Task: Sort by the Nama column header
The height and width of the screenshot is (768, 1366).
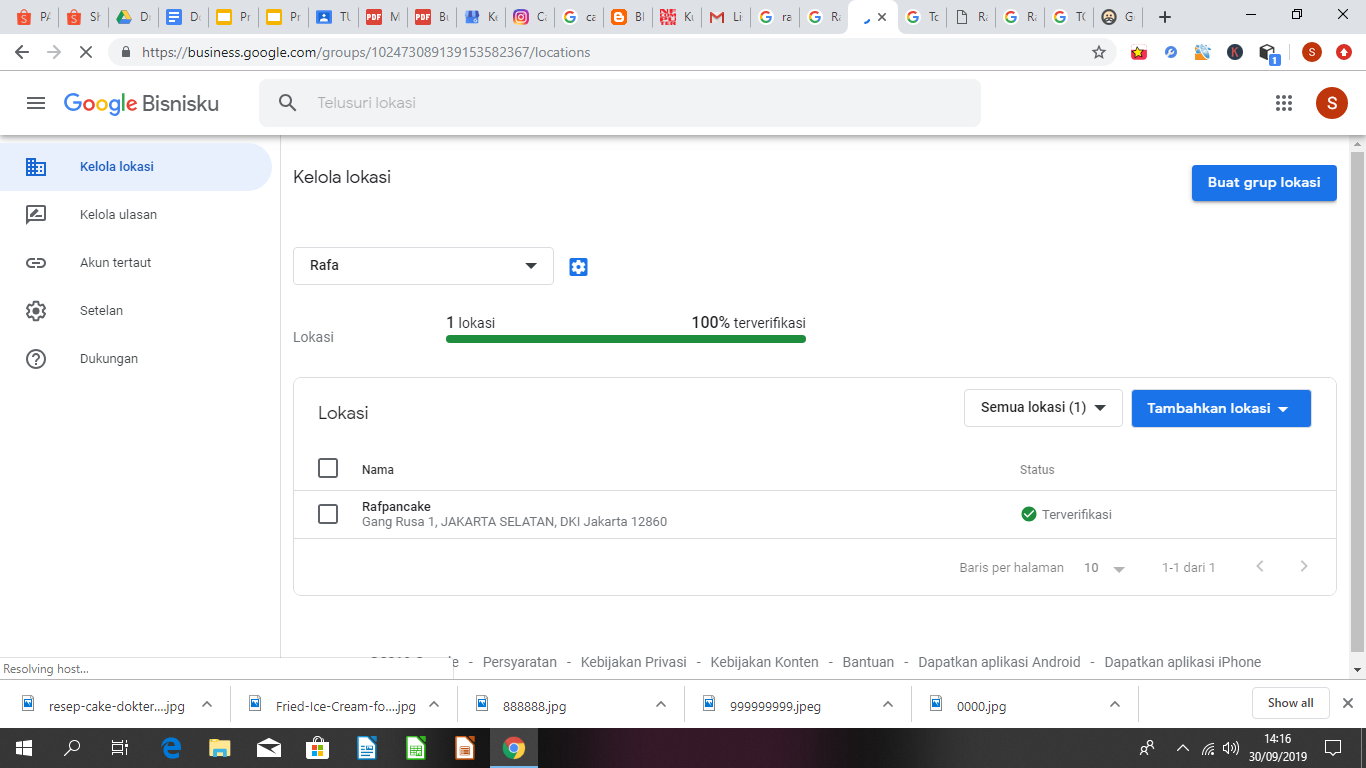Action: 378,469
